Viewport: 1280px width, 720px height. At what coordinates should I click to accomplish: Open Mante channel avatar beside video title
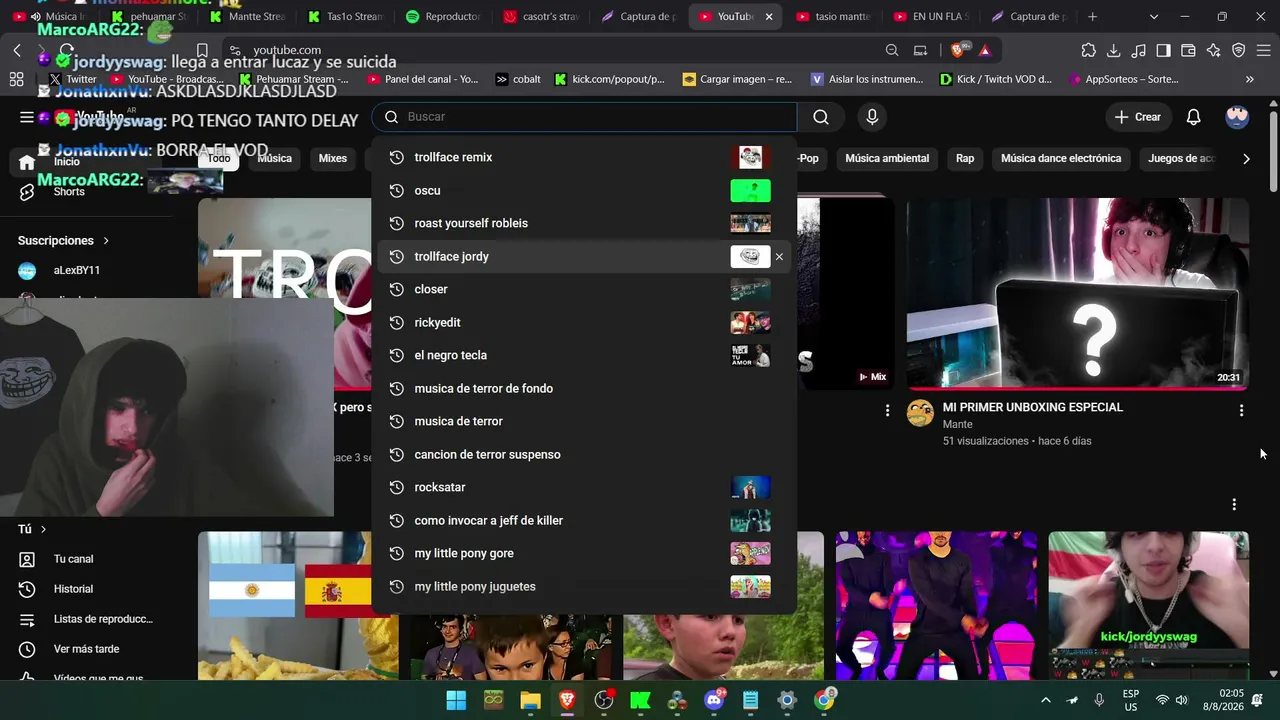921,413
